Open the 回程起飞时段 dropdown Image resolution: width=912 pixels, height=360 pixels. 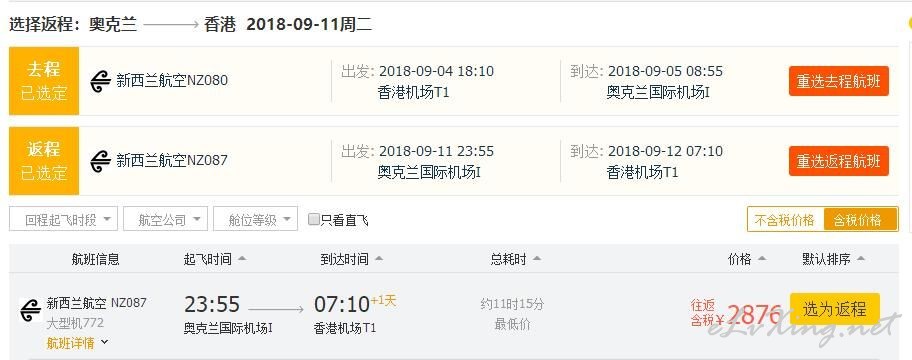pos(63,219)
